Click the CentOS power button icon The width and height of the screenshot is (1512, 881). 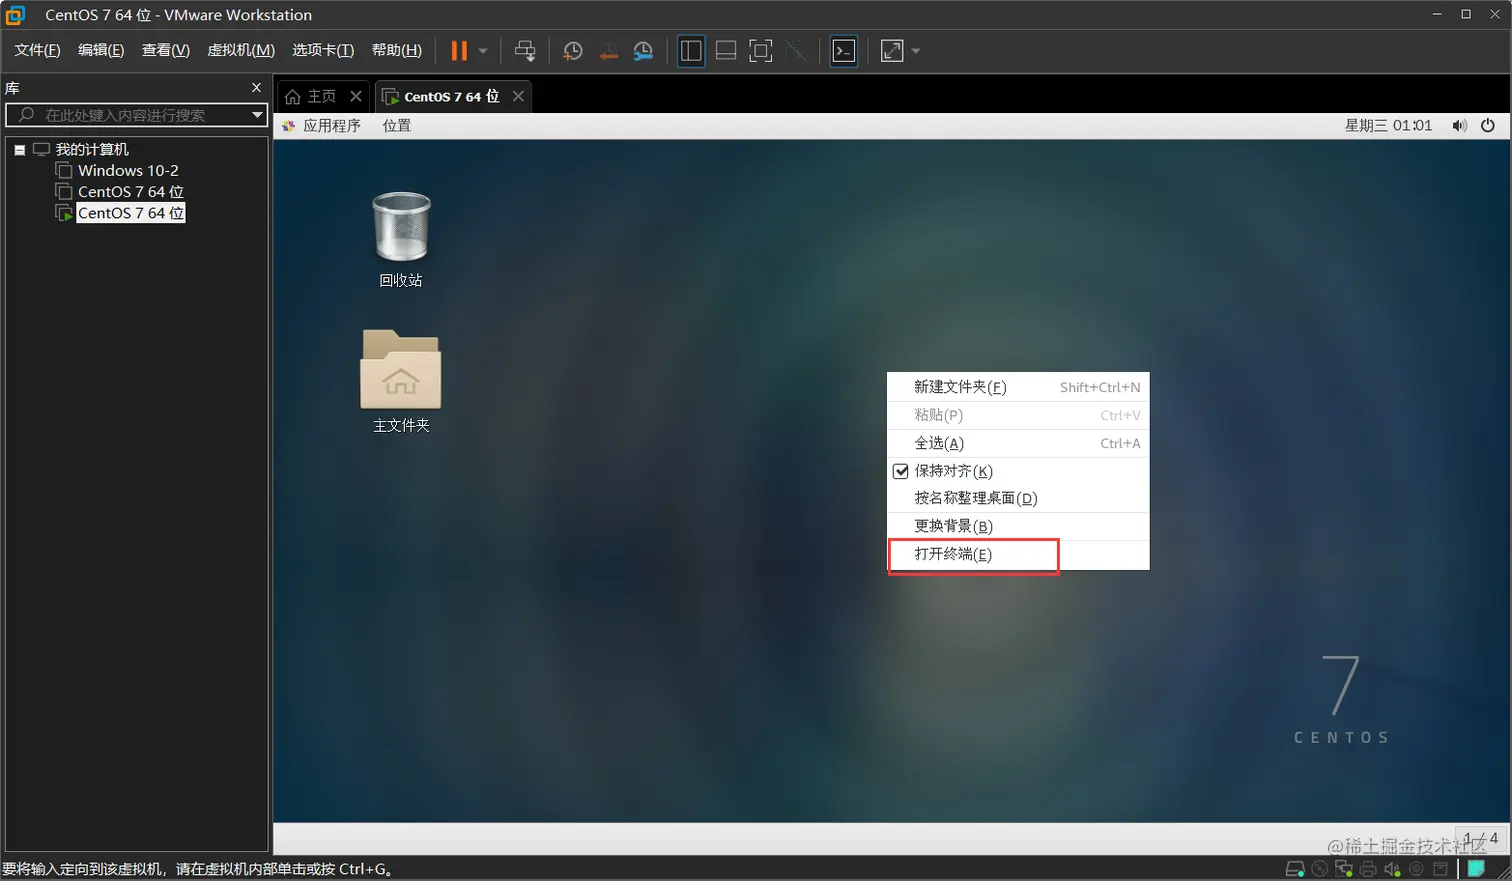(x=1488, y=126)
